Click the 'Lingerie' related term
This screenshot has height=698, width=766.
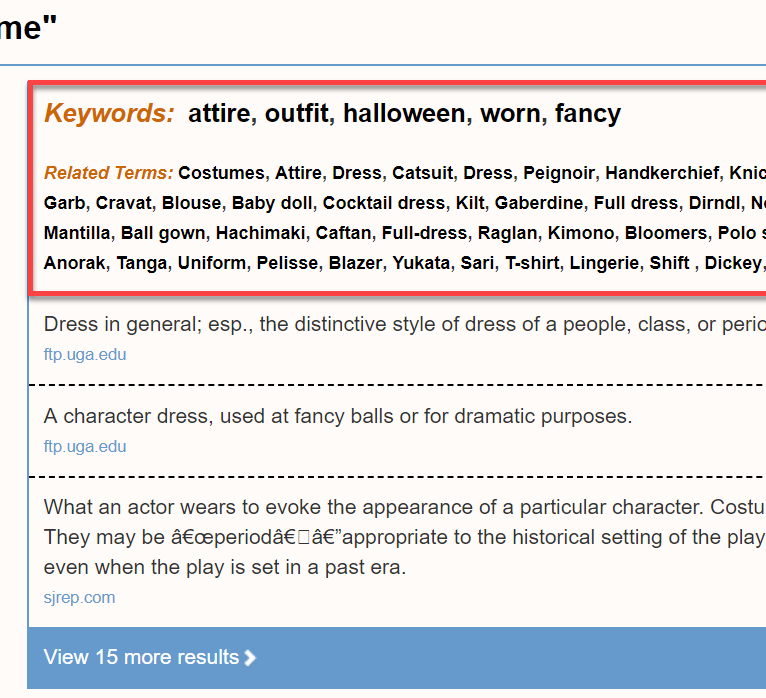[596, 264]
